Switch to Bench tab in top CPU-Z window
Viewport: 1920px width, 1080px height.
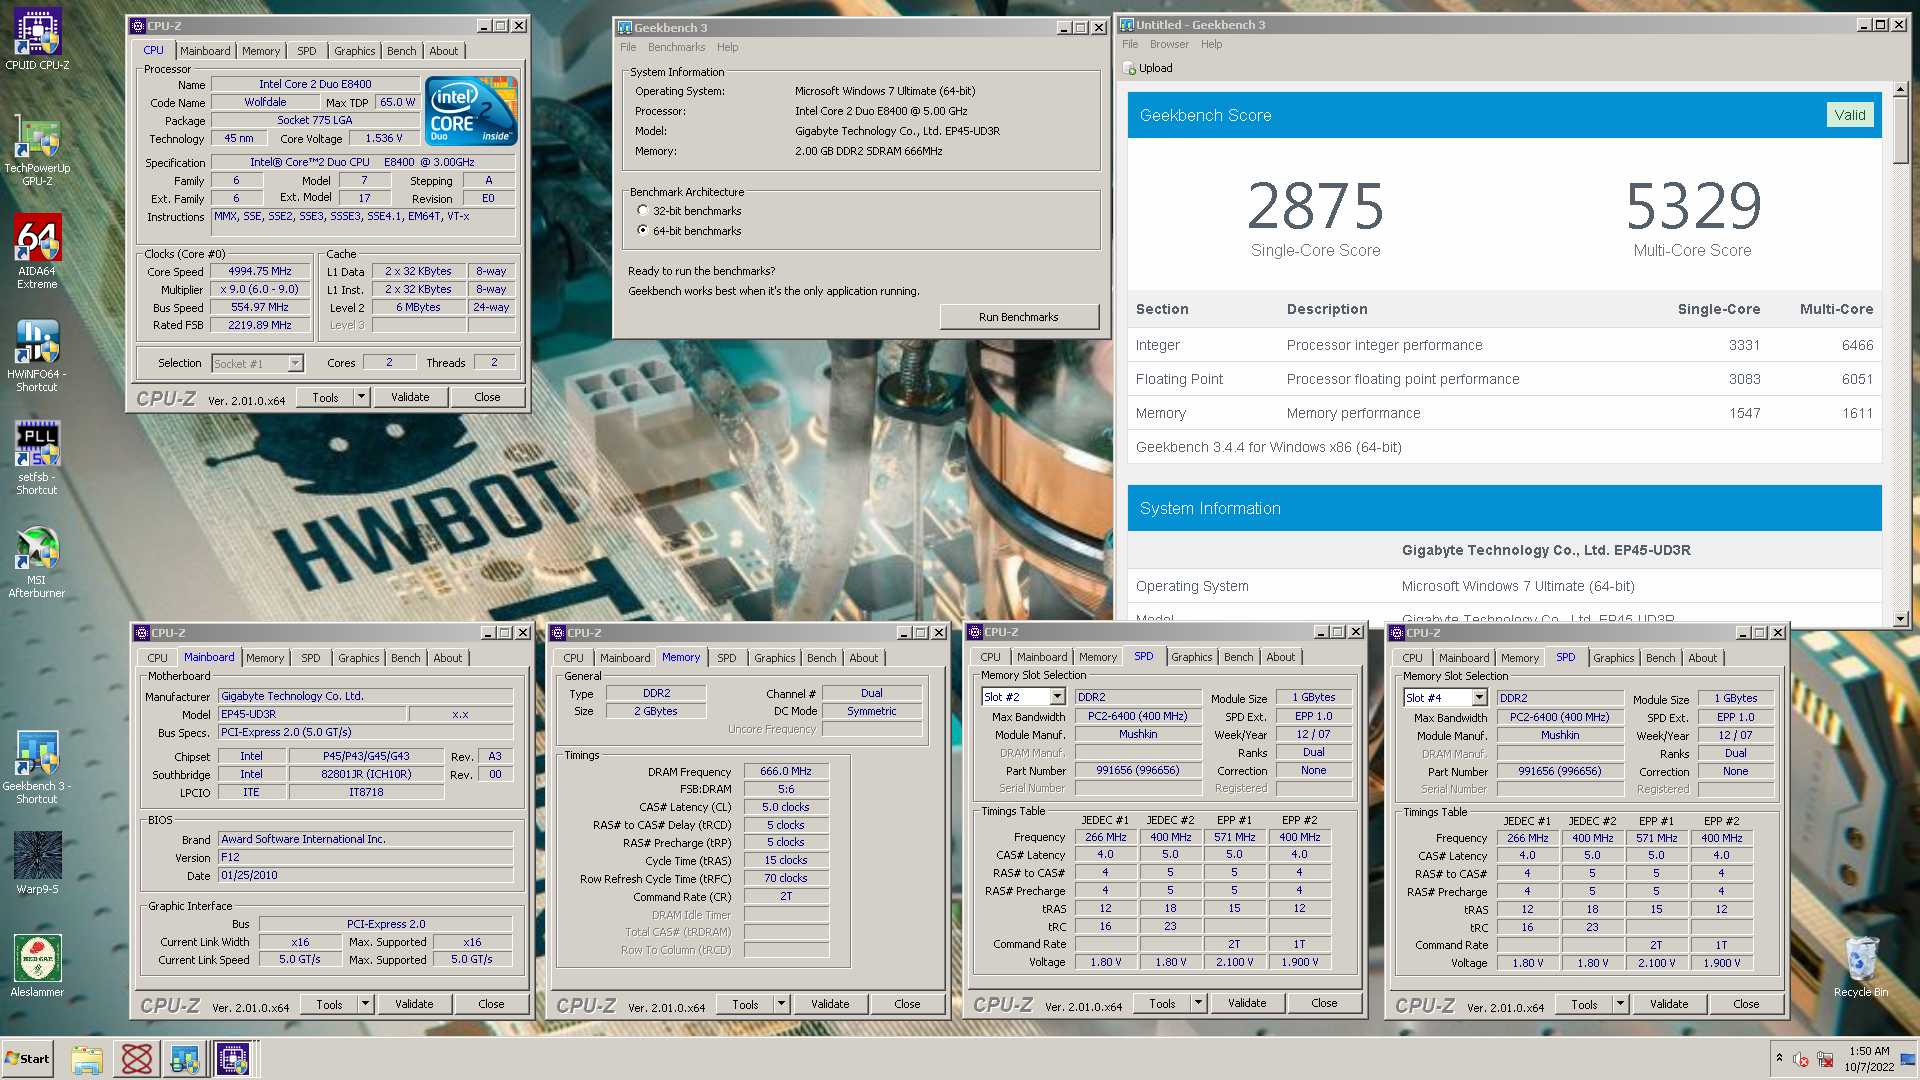pos(401,51)
